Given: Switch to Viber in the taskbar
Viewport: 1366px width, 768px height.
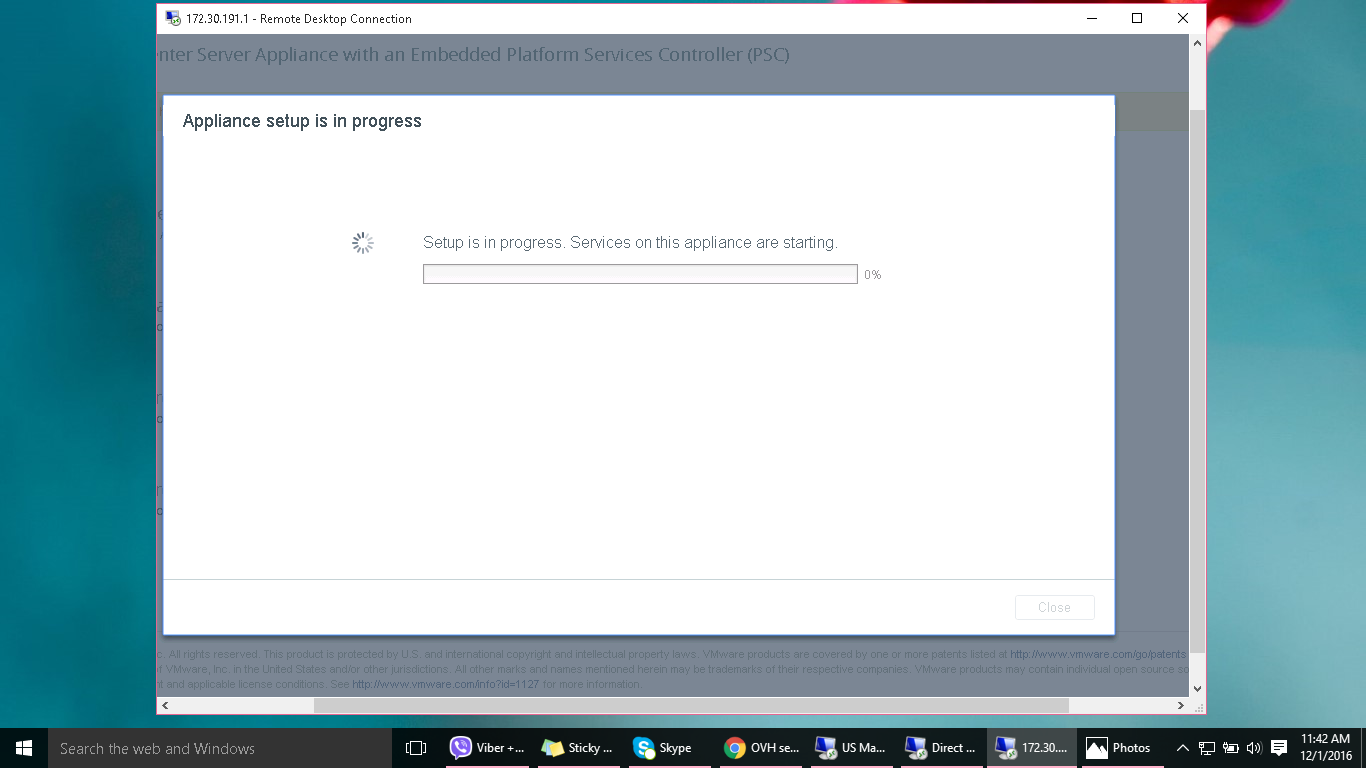Looking at the screenshot, I should click(x=488, y=748).
